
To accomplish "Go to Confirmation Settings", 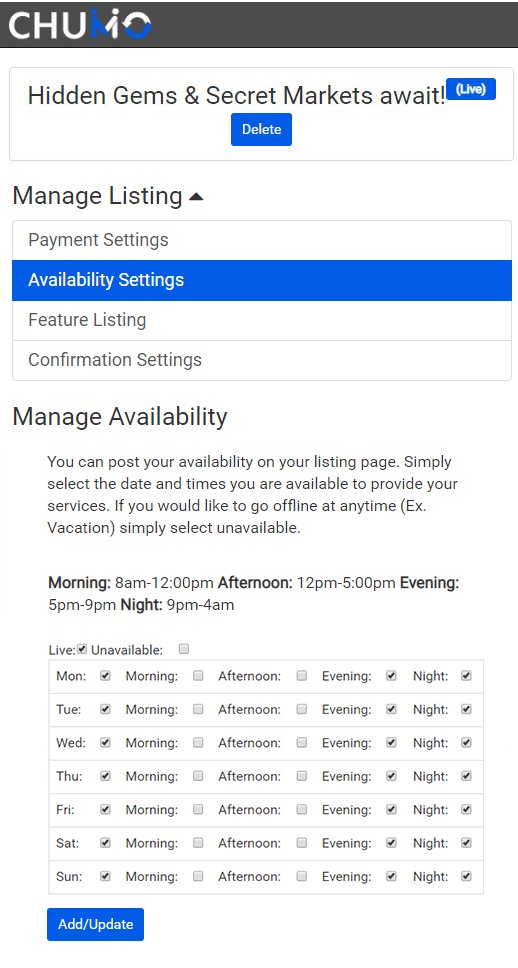I will (262, 360).
